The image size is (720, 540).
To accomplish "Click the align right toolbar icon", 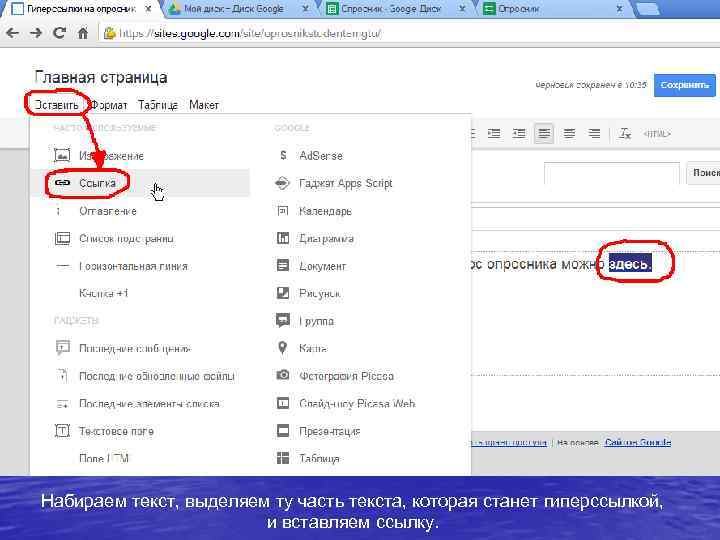I will pyautogui.click(x=594, y=134).
